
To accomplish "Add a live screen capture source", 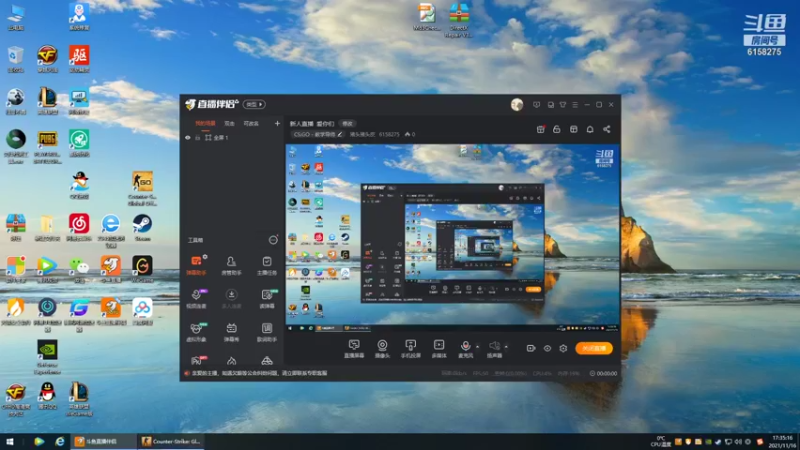I will 354,348.
